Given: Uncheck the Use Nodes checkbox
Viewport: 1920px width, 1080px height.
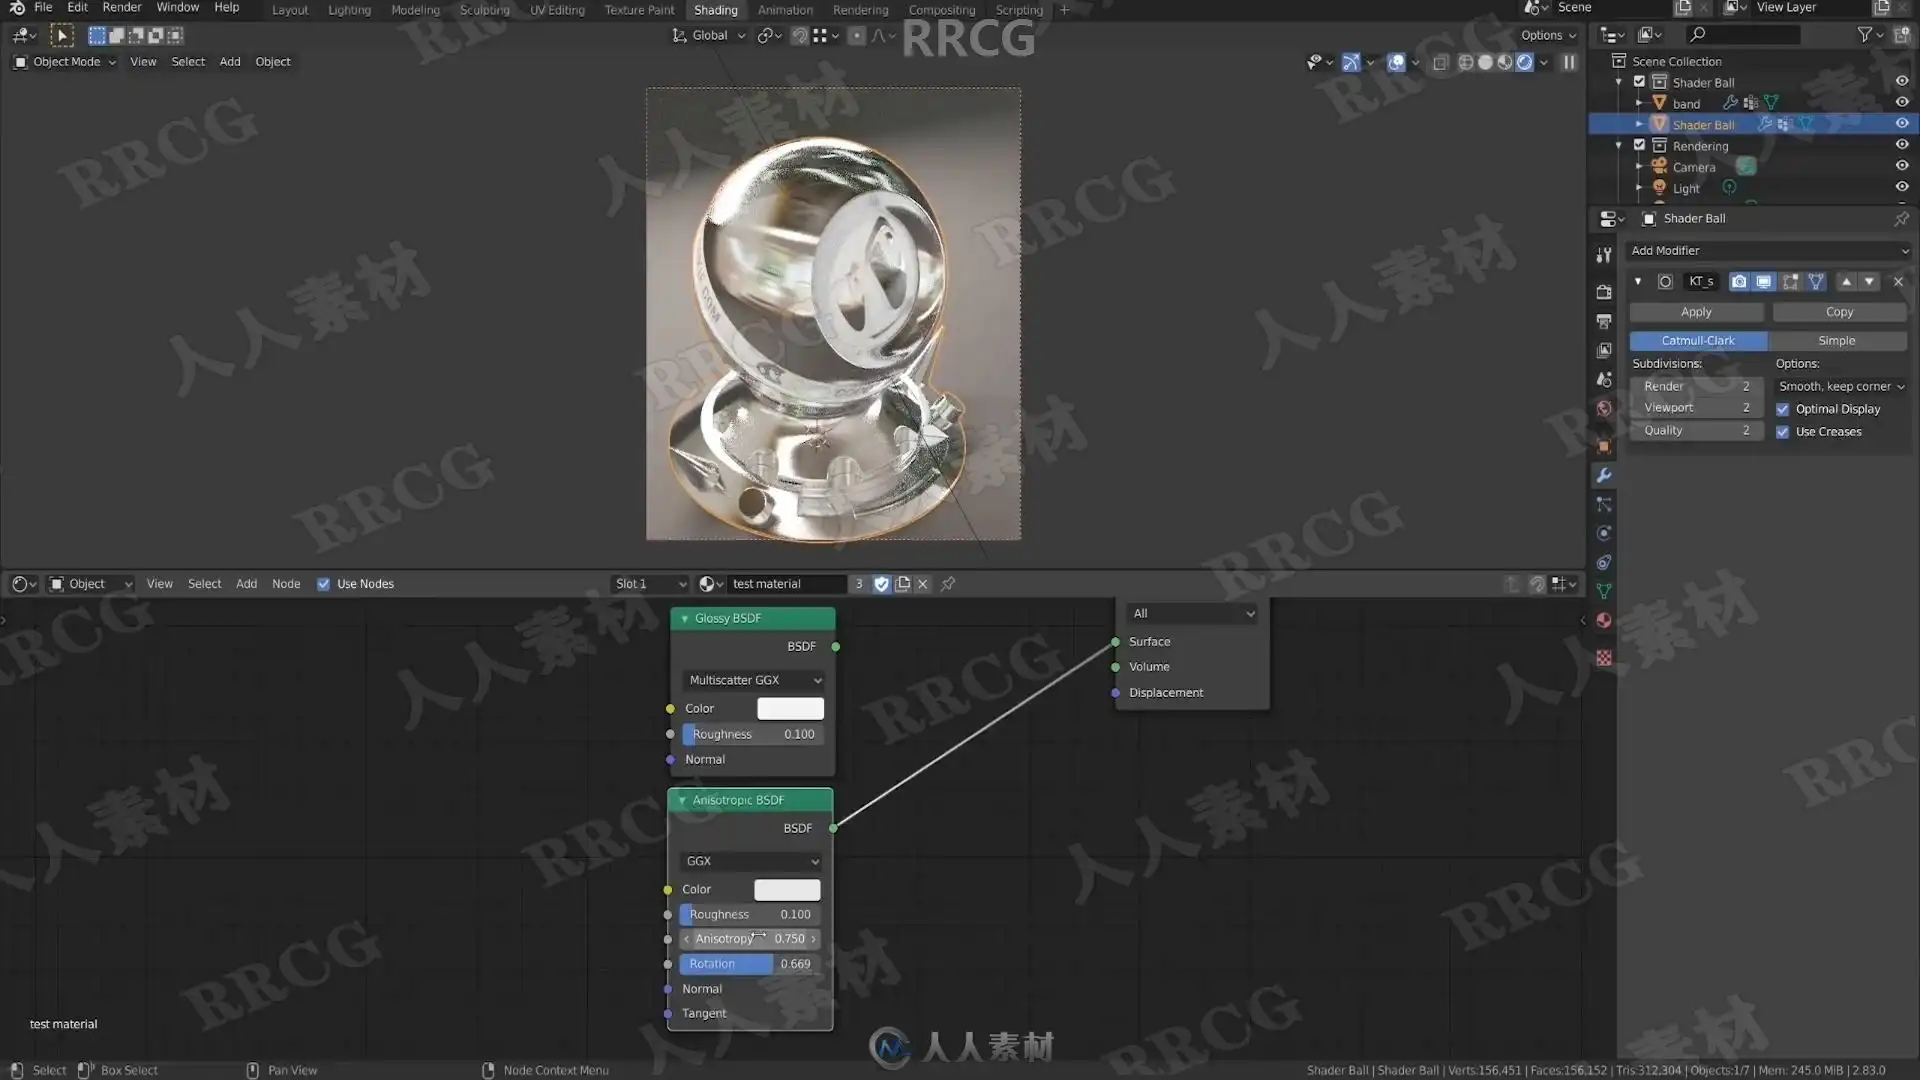Looking at the screenshot, I should pos(323,584).
